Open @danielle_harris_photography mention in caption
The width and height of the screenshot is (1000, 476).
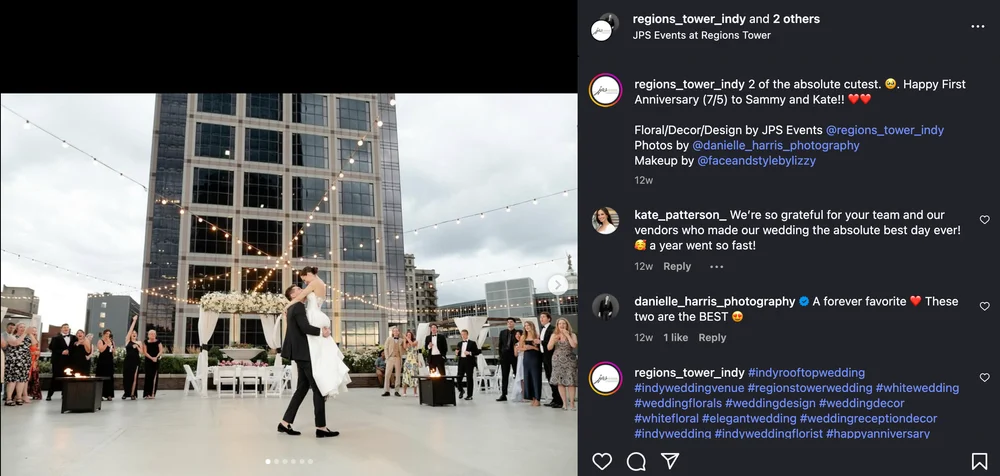(x=775, y=145)
